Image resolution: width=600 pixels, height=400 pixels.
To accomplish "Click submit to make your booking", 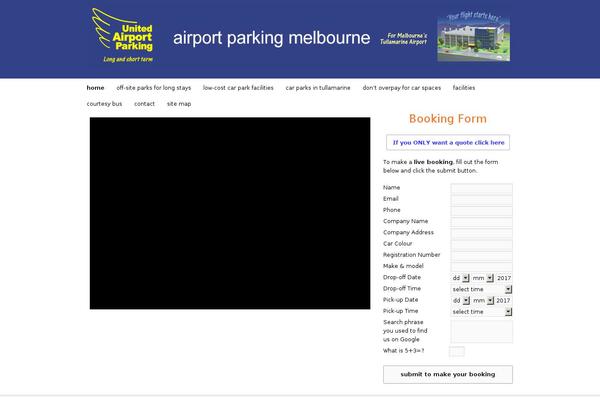I will coord(448,374).
